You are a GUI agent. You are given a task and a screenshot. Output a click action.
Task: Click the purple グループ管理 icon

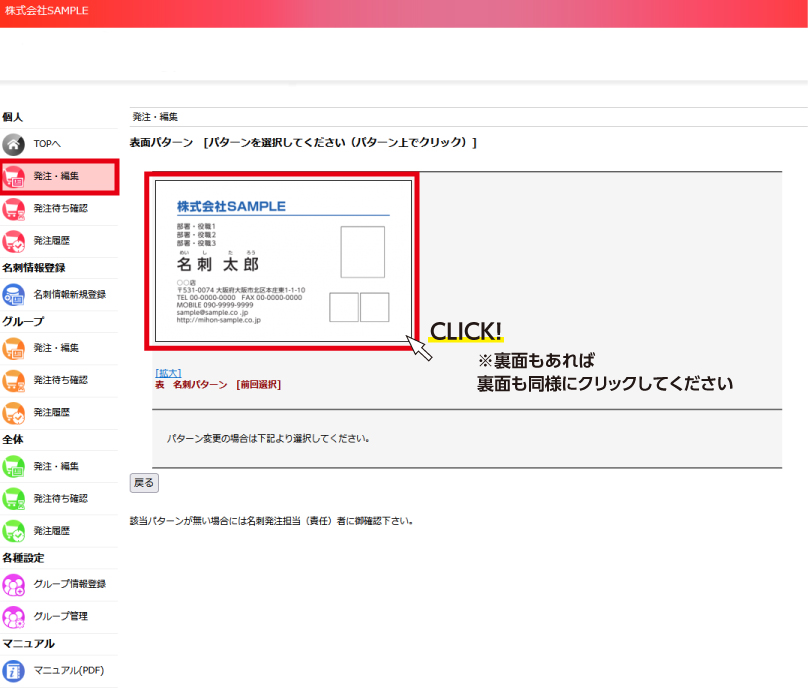point(14,616)
